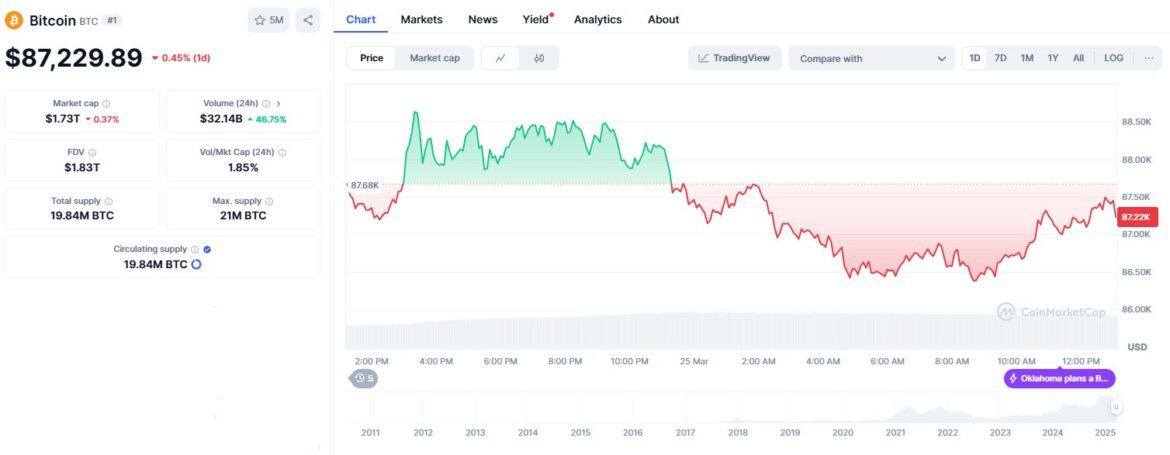The width and height of the screenshot is (1170, 455).
Task: Open the Analytics tab
Action: coord(597,19)
